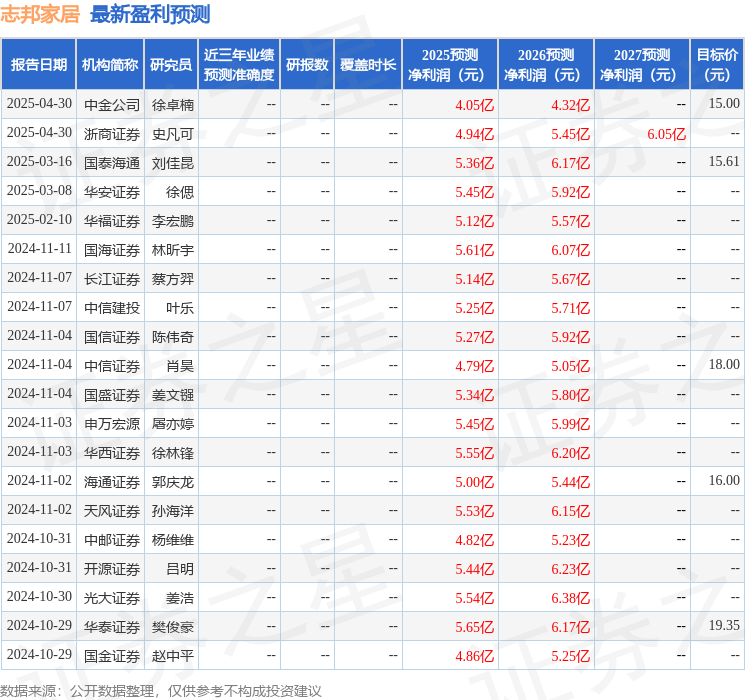Click target price 18.00
The width and height of the screenshot is (745, 700).
click(724, 364)
